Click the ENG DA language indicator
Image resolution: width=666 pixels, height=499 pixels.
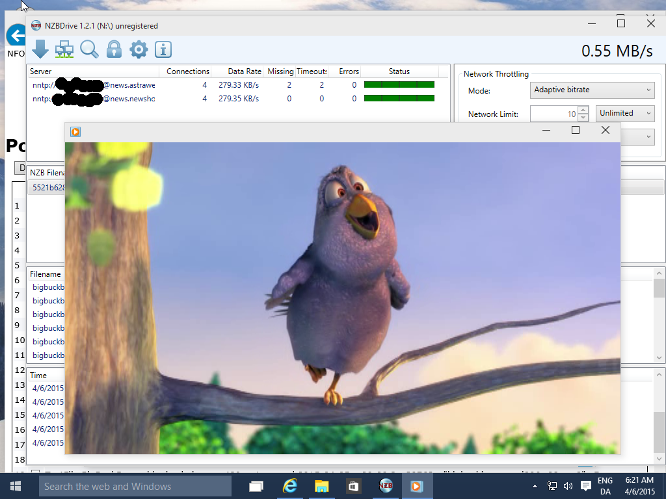pos(605,486)
